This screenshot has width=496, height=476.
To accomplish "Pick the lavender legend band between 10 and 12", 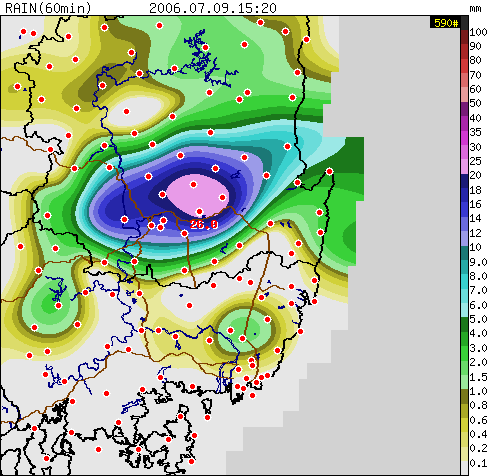I will coord(465,239).
